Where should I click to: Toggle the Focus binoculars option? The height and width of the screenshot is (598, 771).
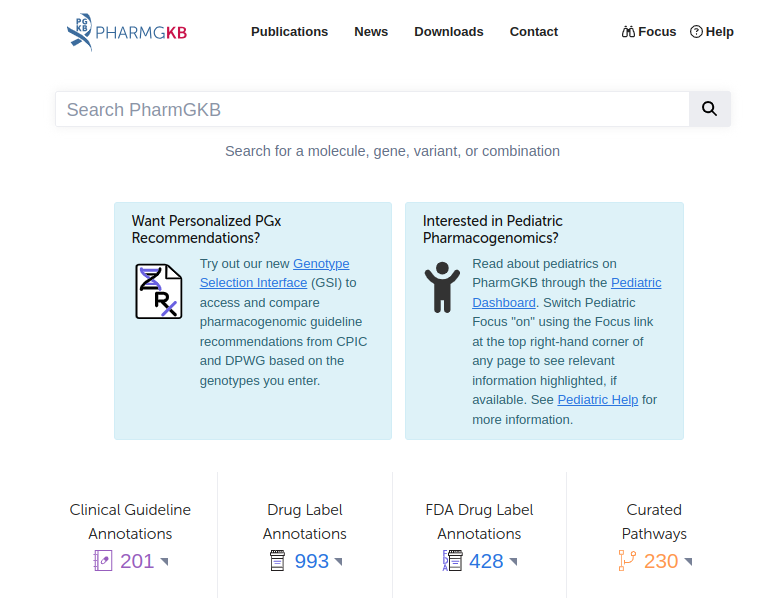[648, 32]
